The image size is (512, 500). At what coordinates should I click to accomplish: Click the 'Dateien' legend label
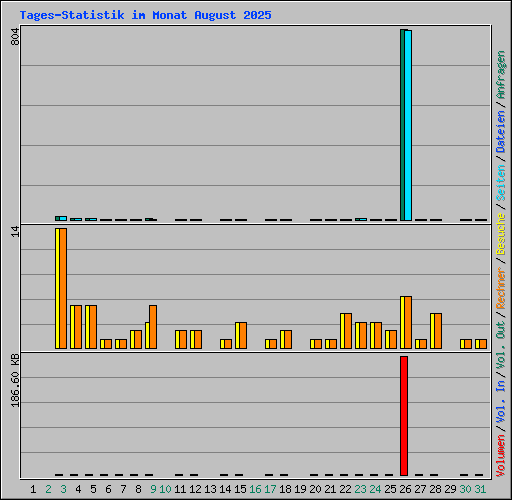pyautogui.click(x=501, y=132)
